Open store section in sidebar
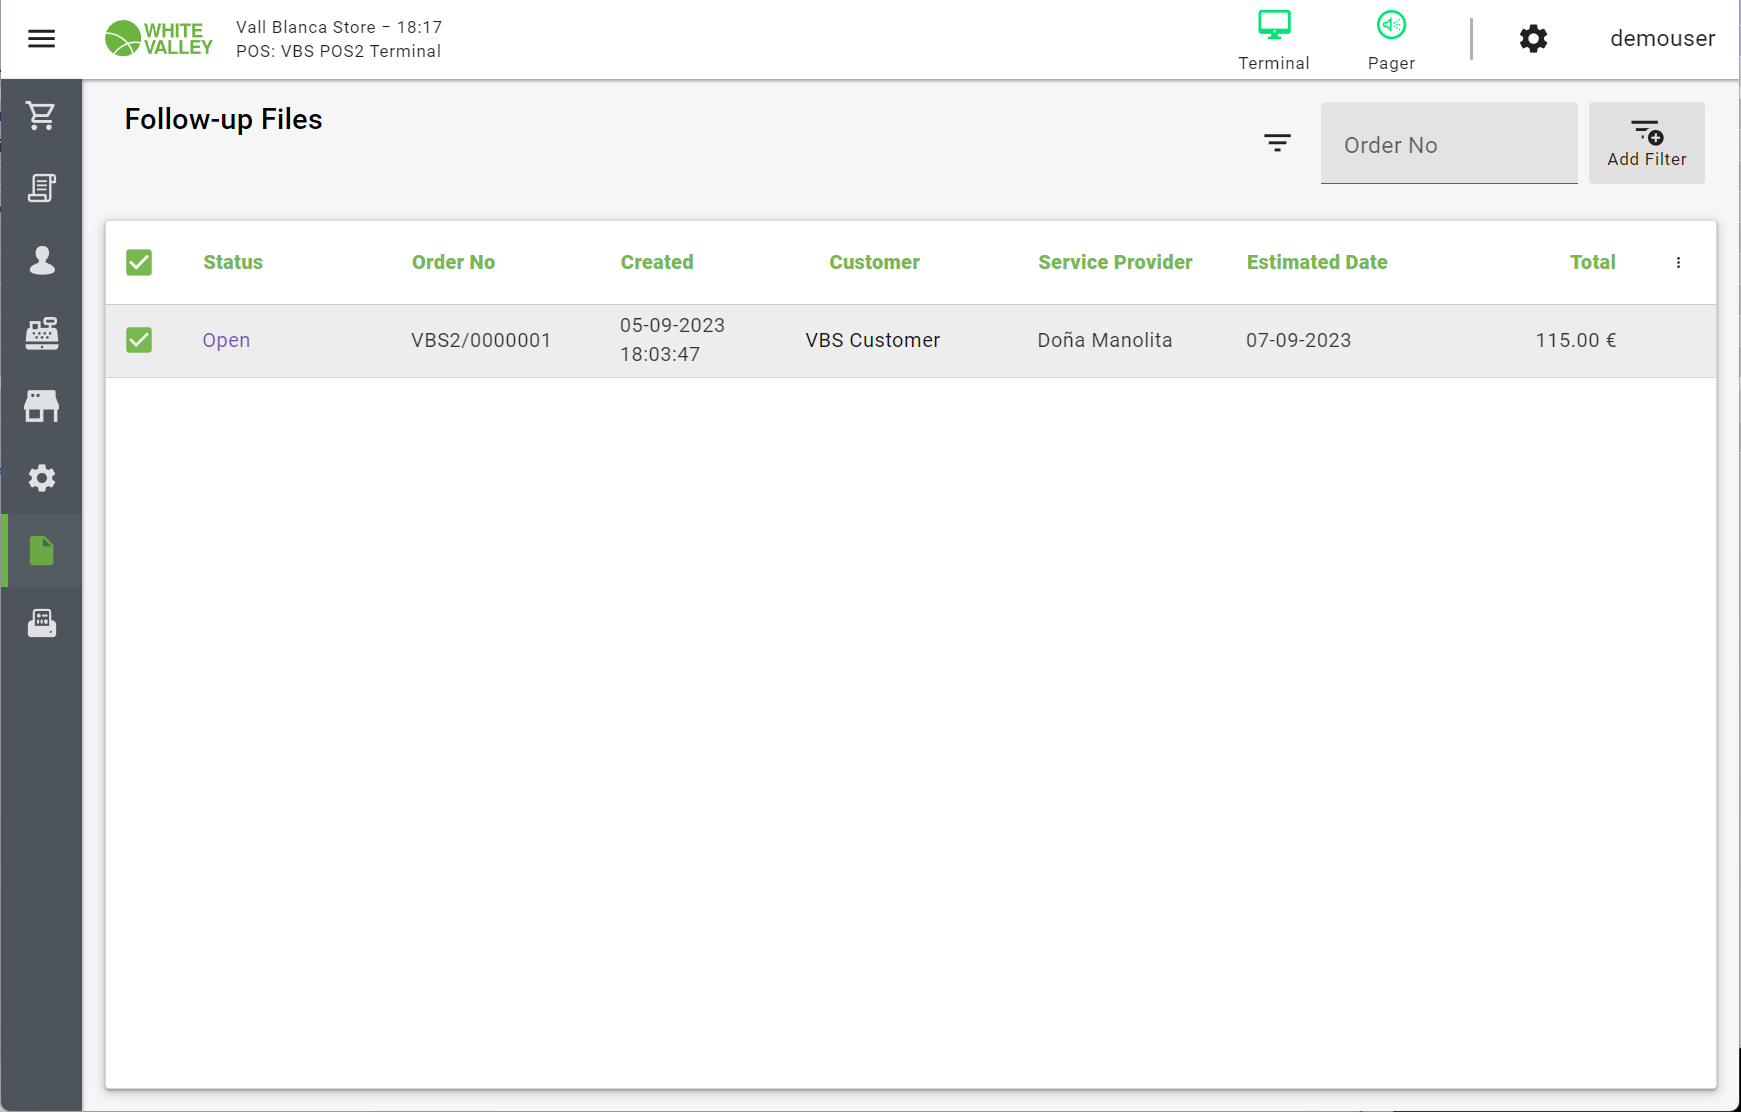This screenshot has height=1112, width=1741. [x=41, y=406]
